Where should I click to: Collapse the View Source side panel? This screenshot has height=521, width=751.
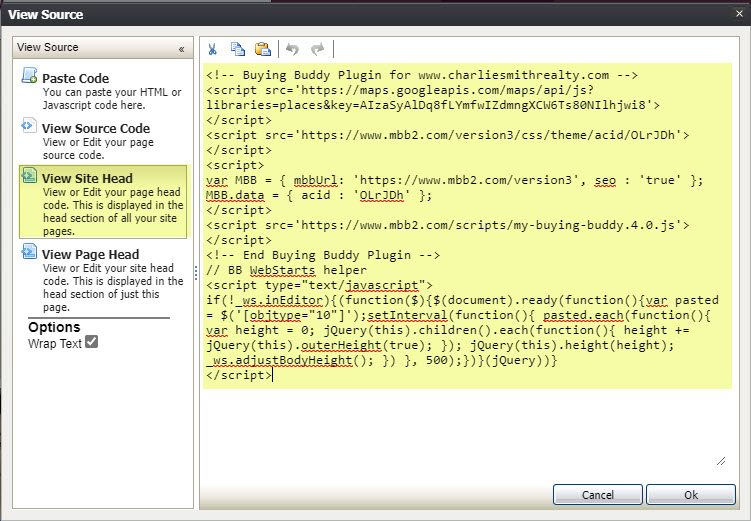click(x=181, y=49)
